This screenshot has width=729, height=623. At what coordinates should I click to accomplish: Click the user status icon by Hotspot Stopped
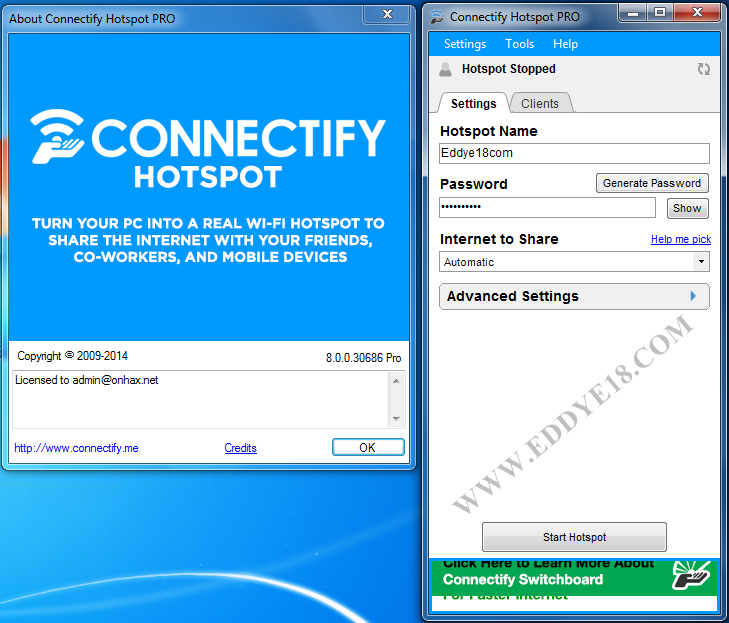click(445, 70)
